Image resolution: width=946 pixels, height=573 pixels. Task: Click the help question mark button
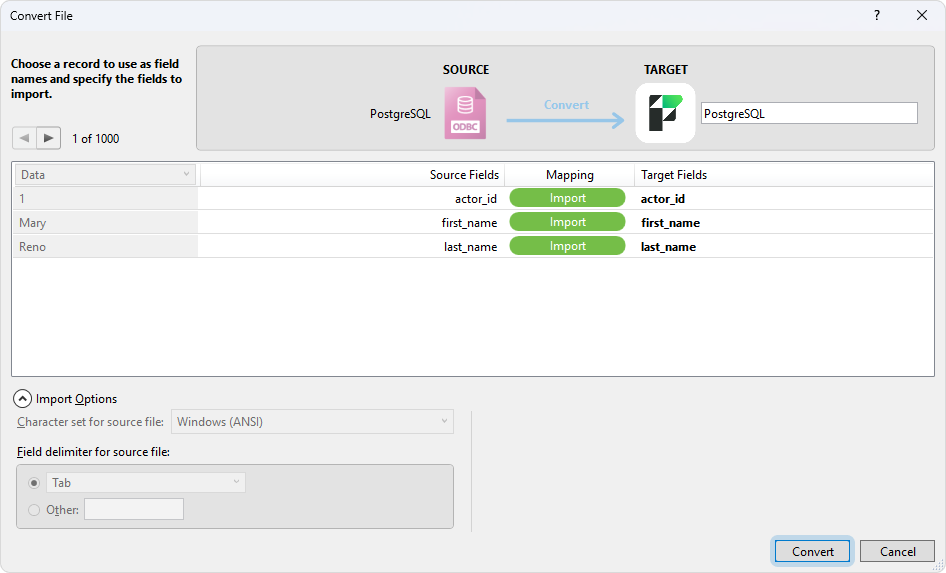877,16
